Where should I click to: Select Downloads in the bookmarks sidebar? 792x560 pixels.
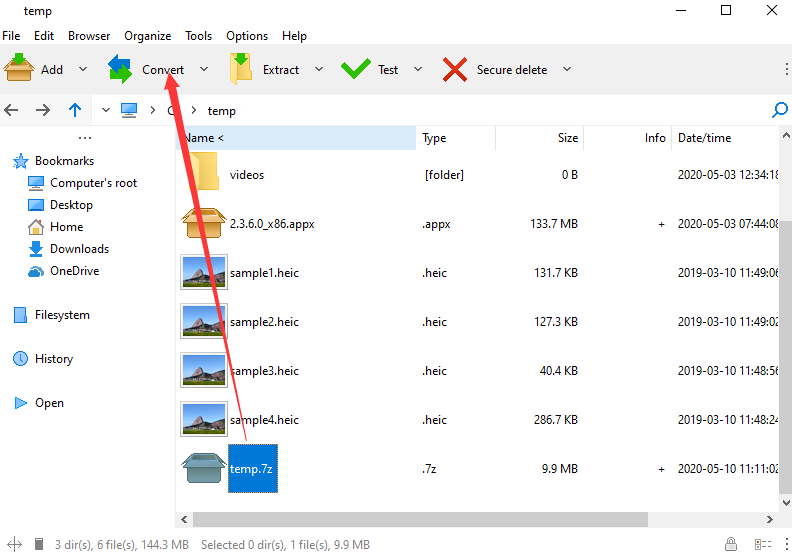pos(79,249)
